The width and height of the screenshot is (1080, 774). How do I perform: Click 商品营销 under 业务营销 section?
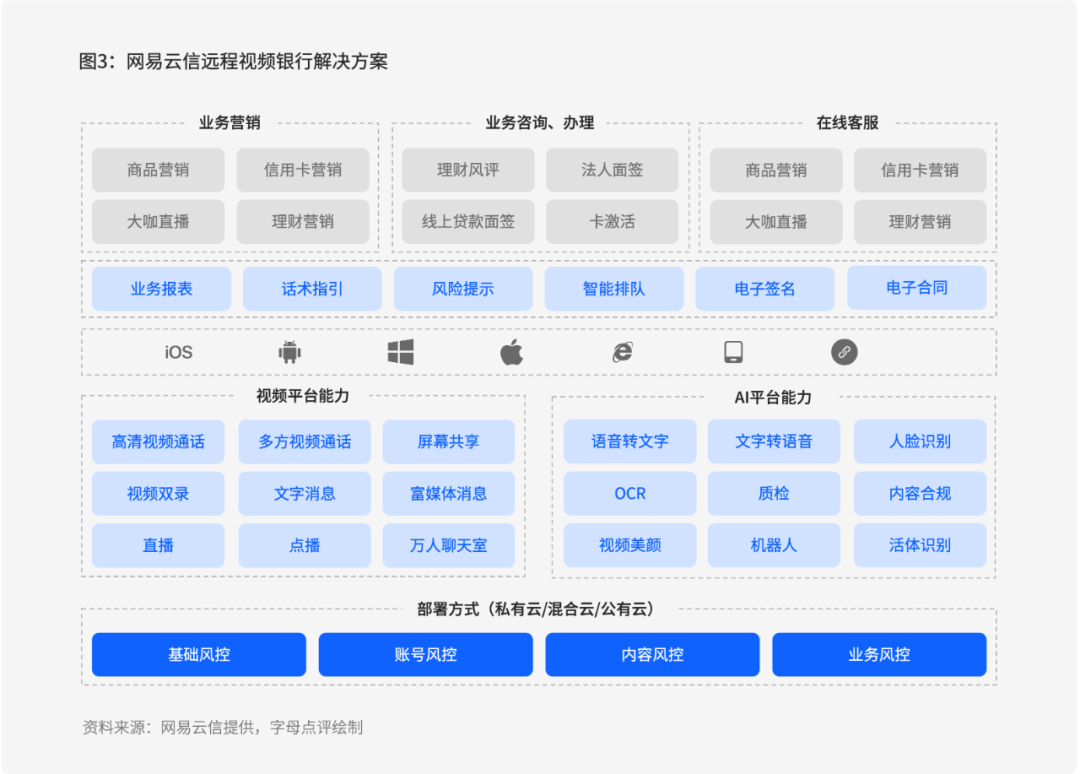pyautogui.click(x=158, y=170)
